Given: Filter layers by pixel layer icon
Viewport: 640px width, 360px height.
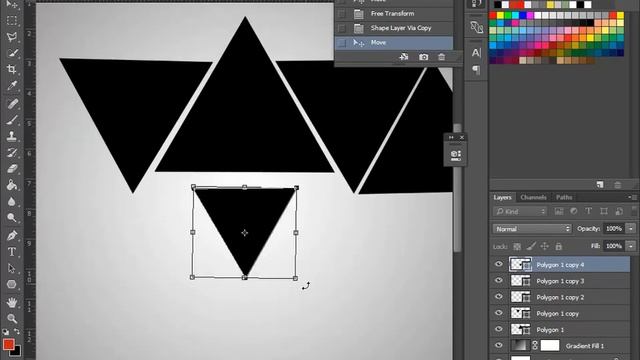Looking at the screenshot, I should click(558, 211).
